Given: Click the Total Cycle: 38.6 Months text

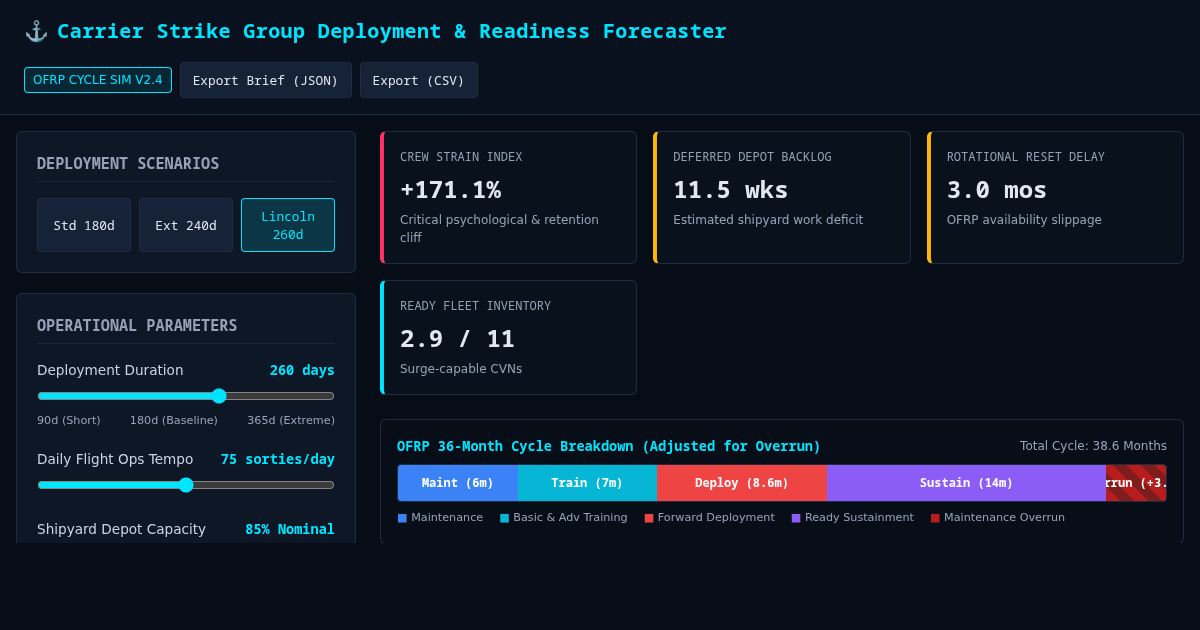Looking at the screenshot, I should pos(1093,446).
